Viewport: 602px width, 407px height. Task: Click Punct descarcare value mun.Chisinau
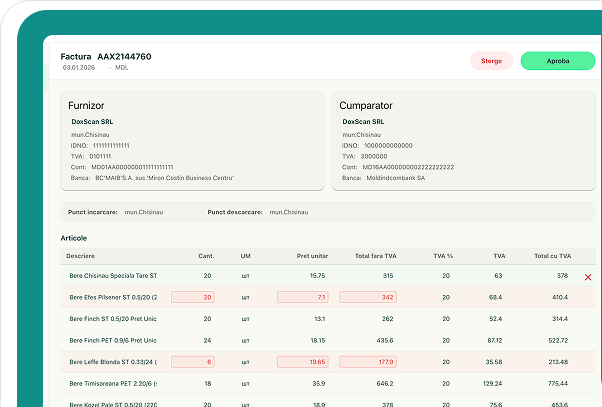[289, 212]
